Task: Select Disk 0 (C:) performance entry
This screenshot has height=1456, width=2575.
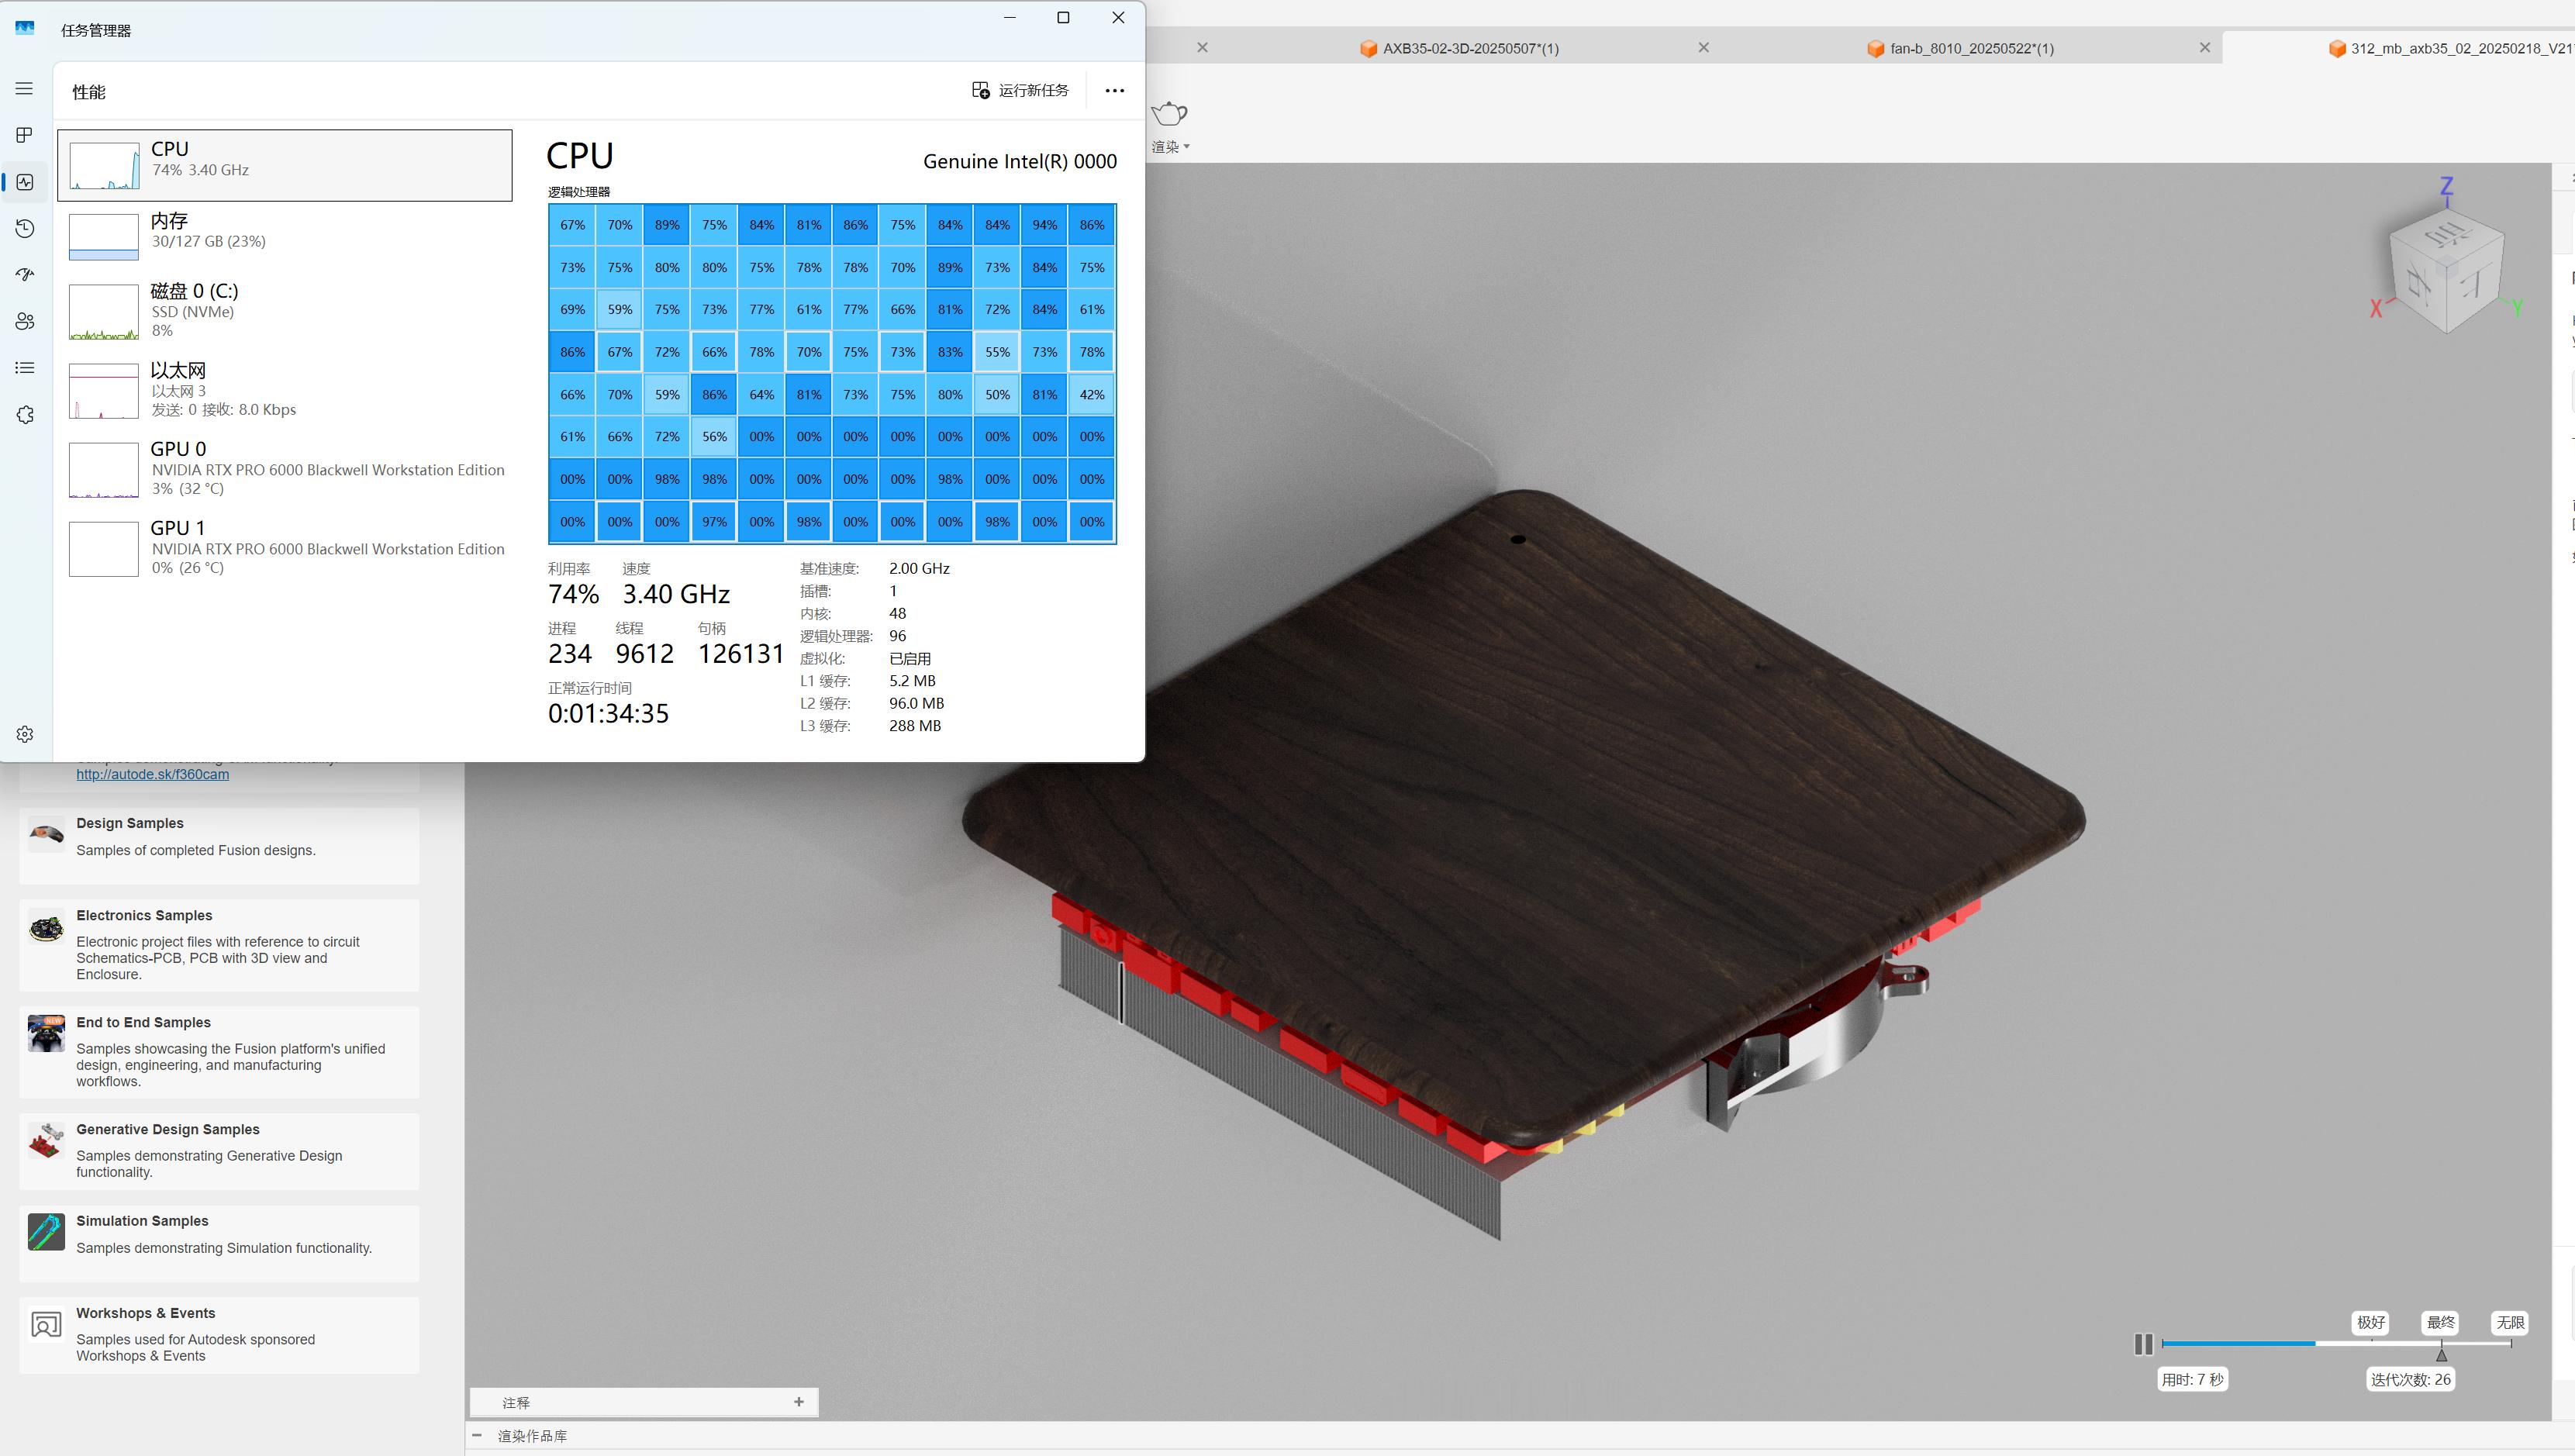Action: (285, 310)
